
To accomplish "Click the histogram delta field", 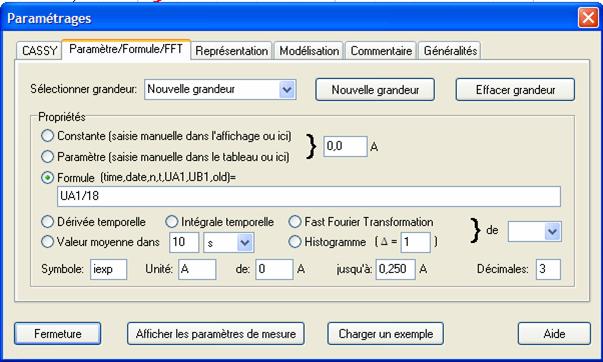I will coord(415,242).
